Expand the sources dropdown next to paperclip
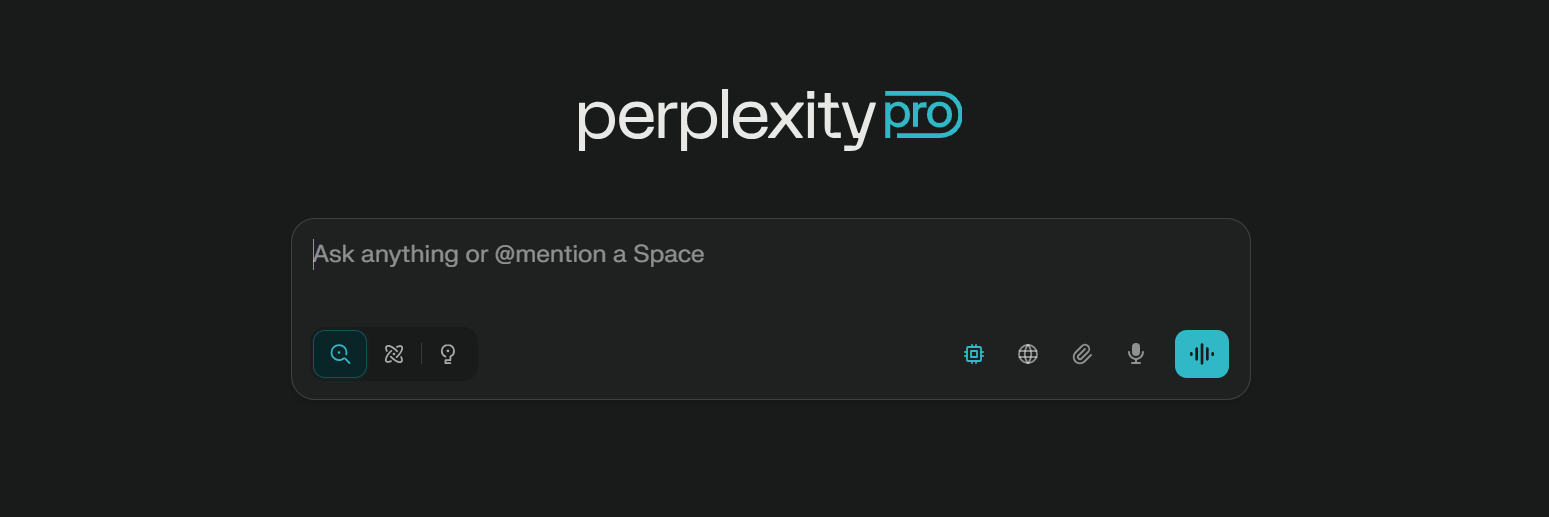This screenshot has height=517, width=1549. pyautogui.click(x=1028, y=354)
